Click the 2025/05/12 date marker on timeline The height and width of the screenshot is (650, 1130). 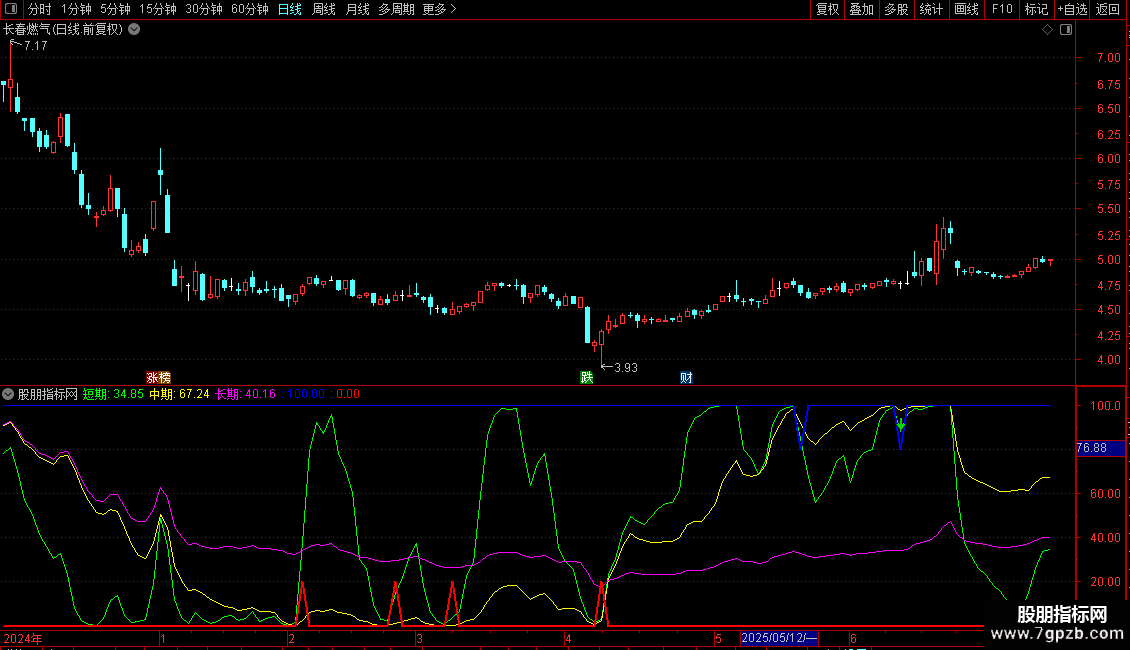point(779,638)
